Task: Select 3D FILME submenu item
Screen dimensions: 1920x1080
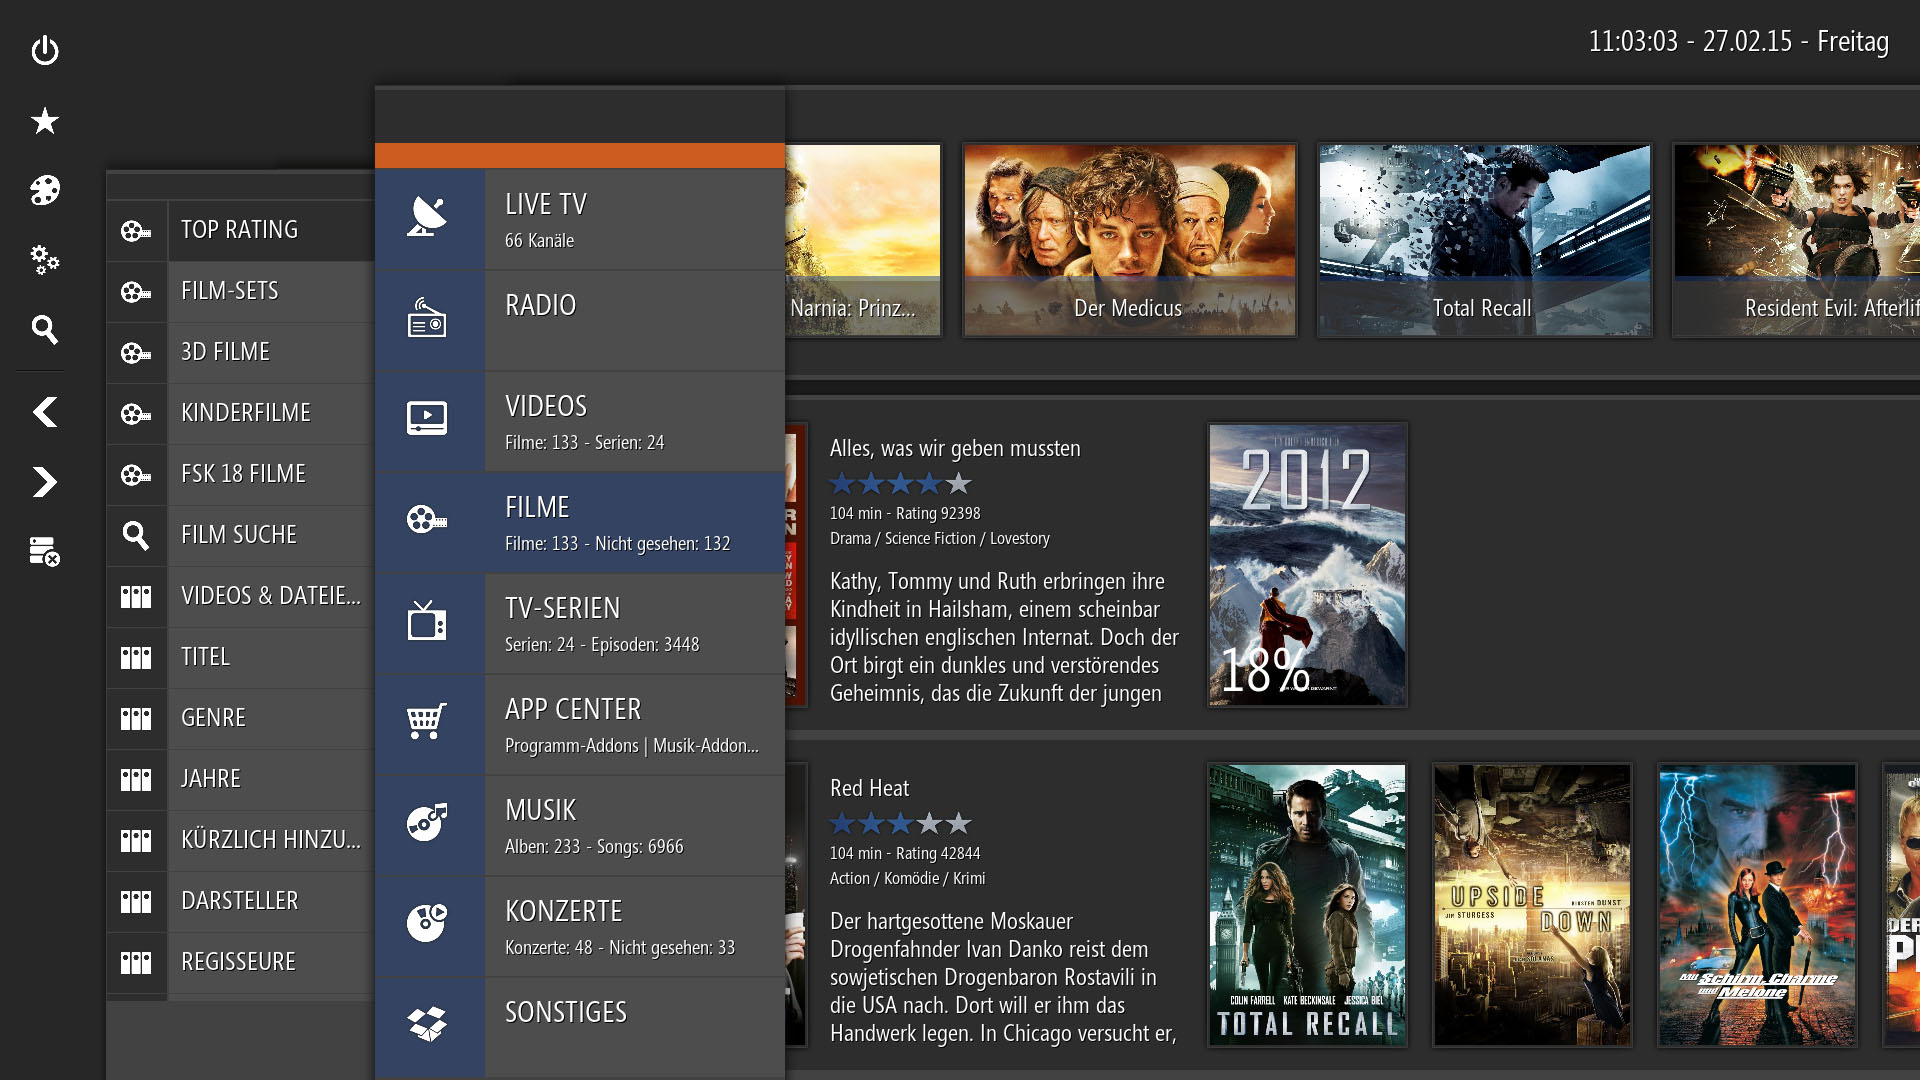Action: point(240,352)
